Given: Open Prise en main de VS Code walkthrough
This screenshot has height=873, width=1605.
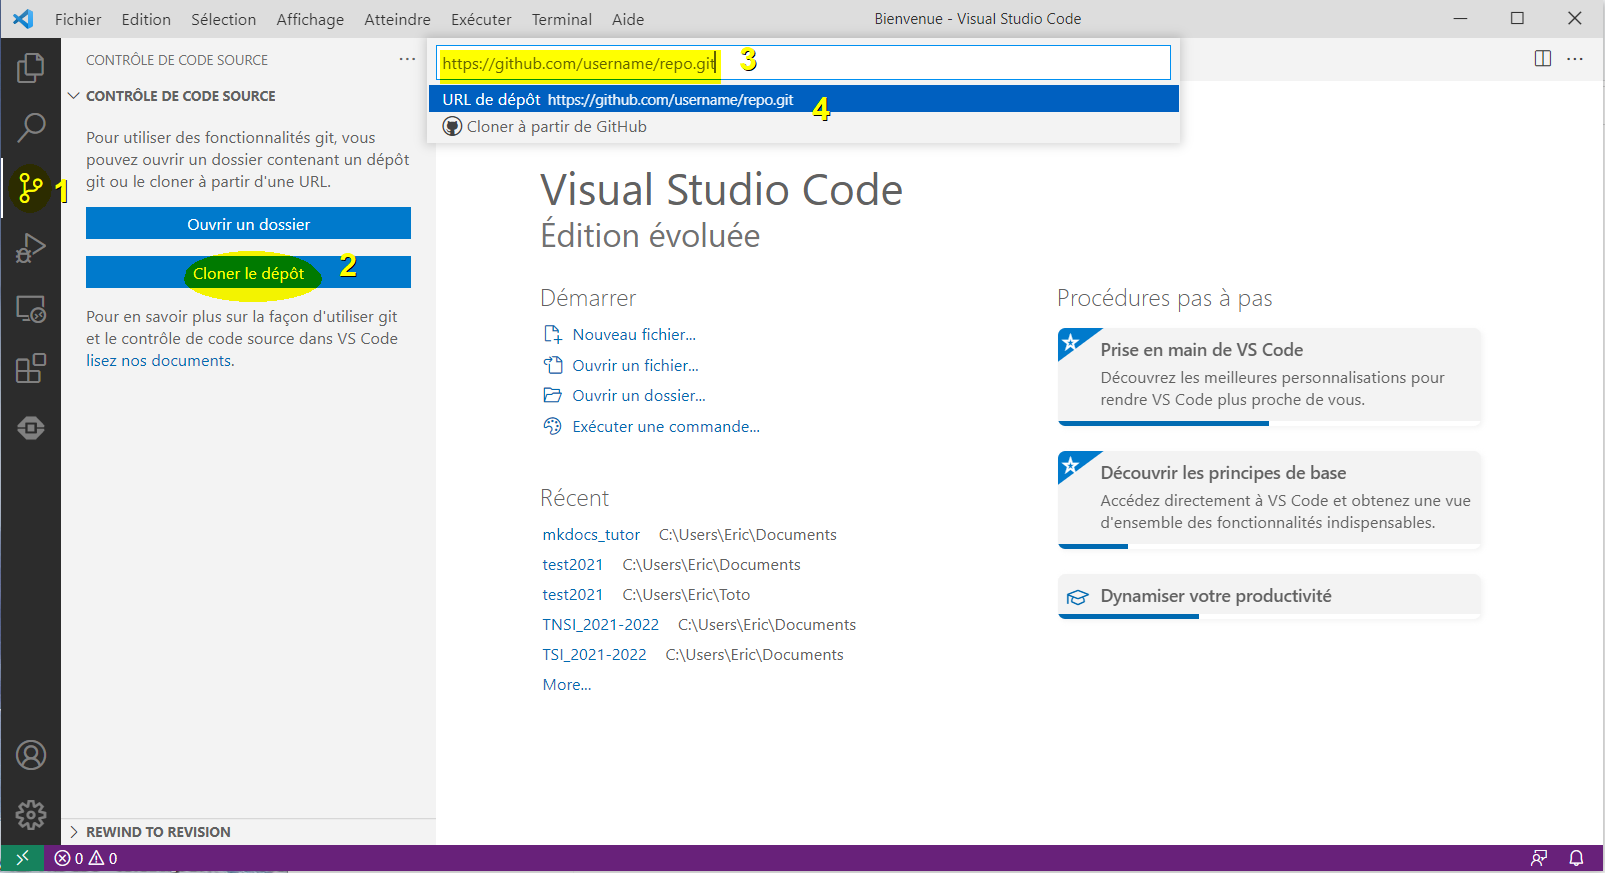Looking at the screenshot, I should [1269, 376].
